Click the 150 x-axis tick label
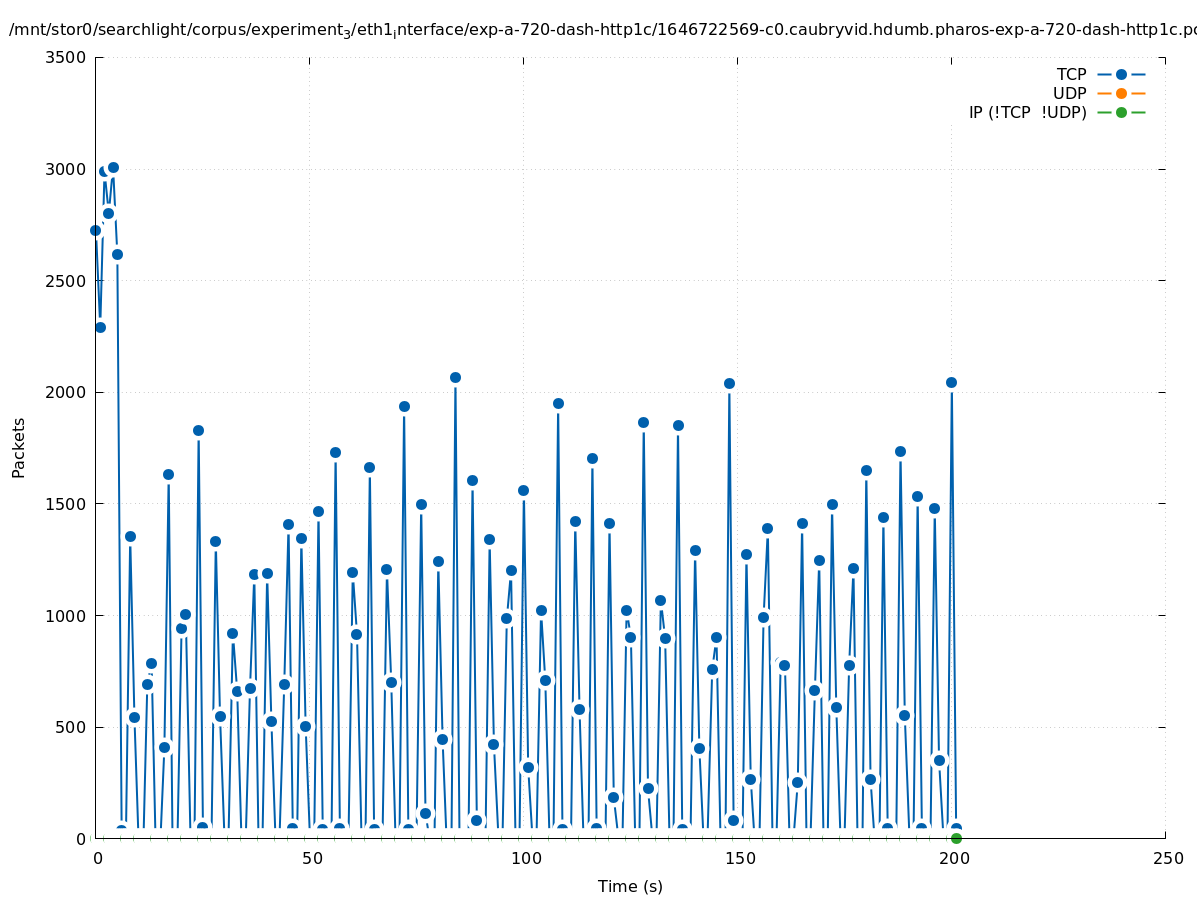The width and height of the screenshot is (1197, 900). click(738, 858)
